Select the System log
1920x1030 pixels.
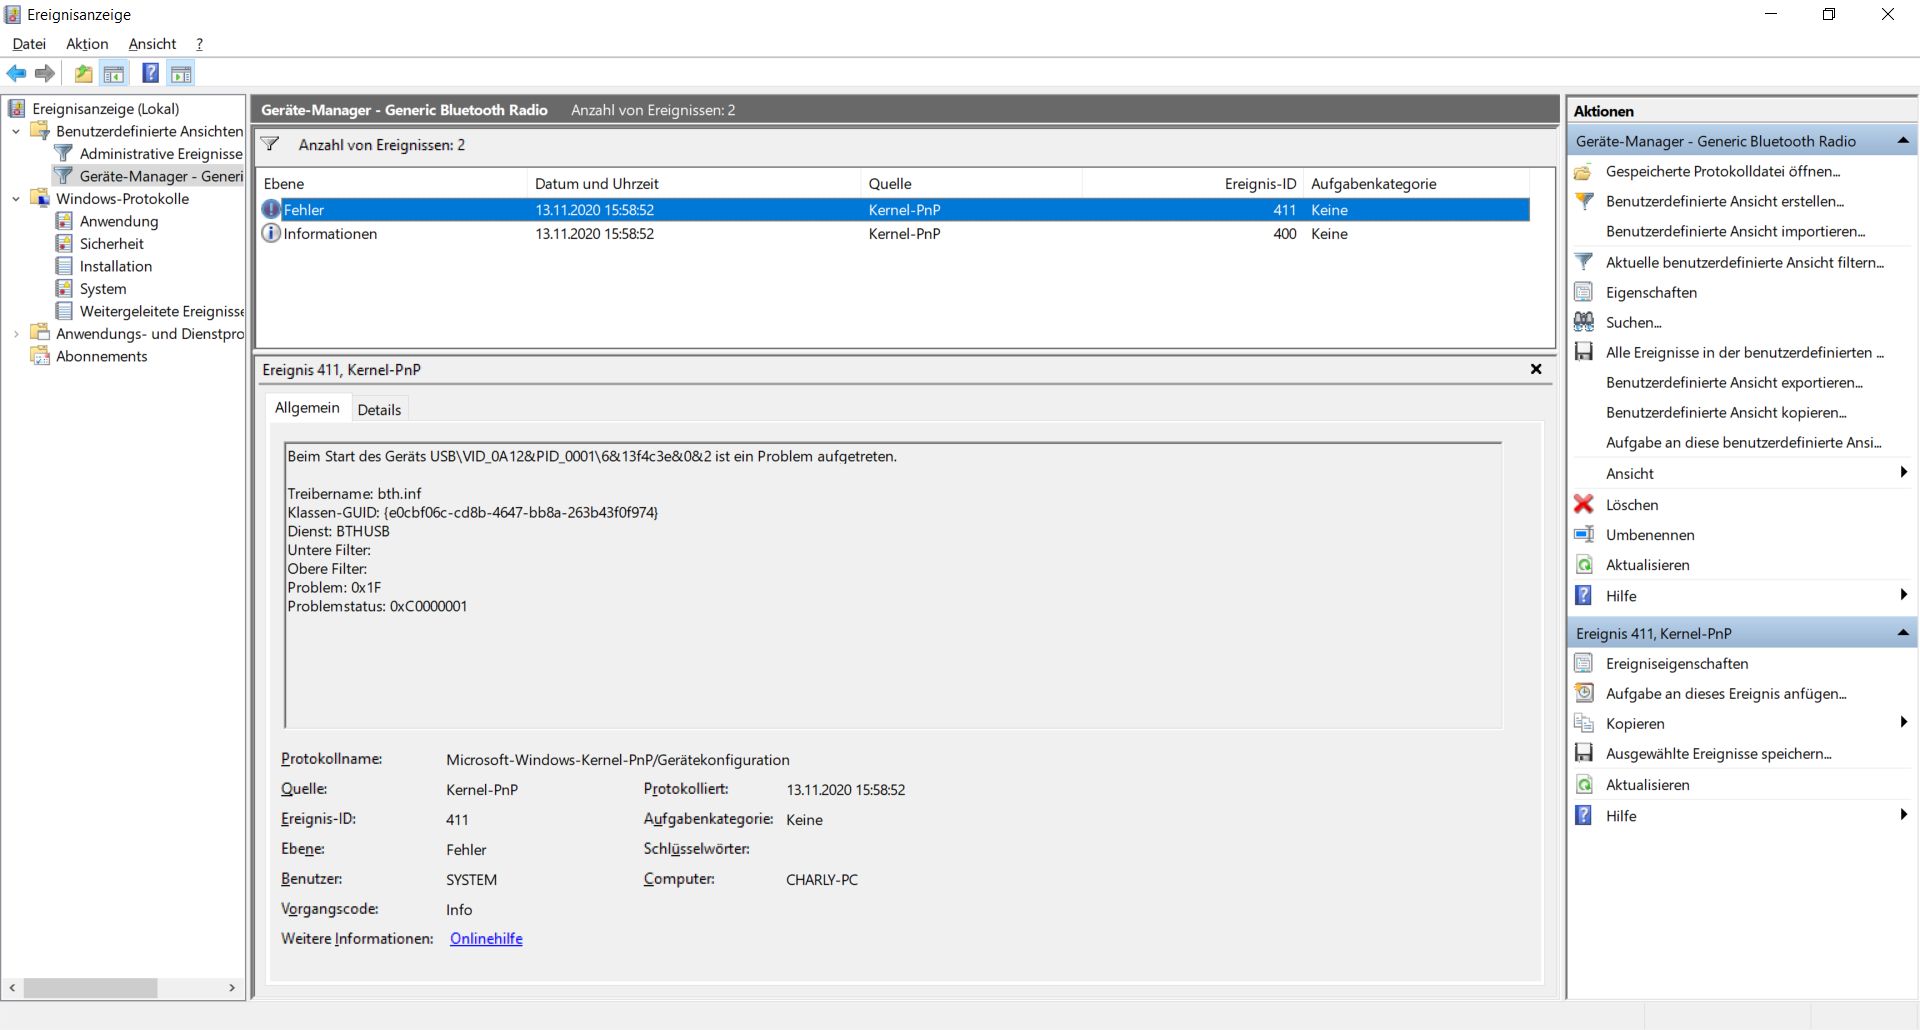click(103, 289)
